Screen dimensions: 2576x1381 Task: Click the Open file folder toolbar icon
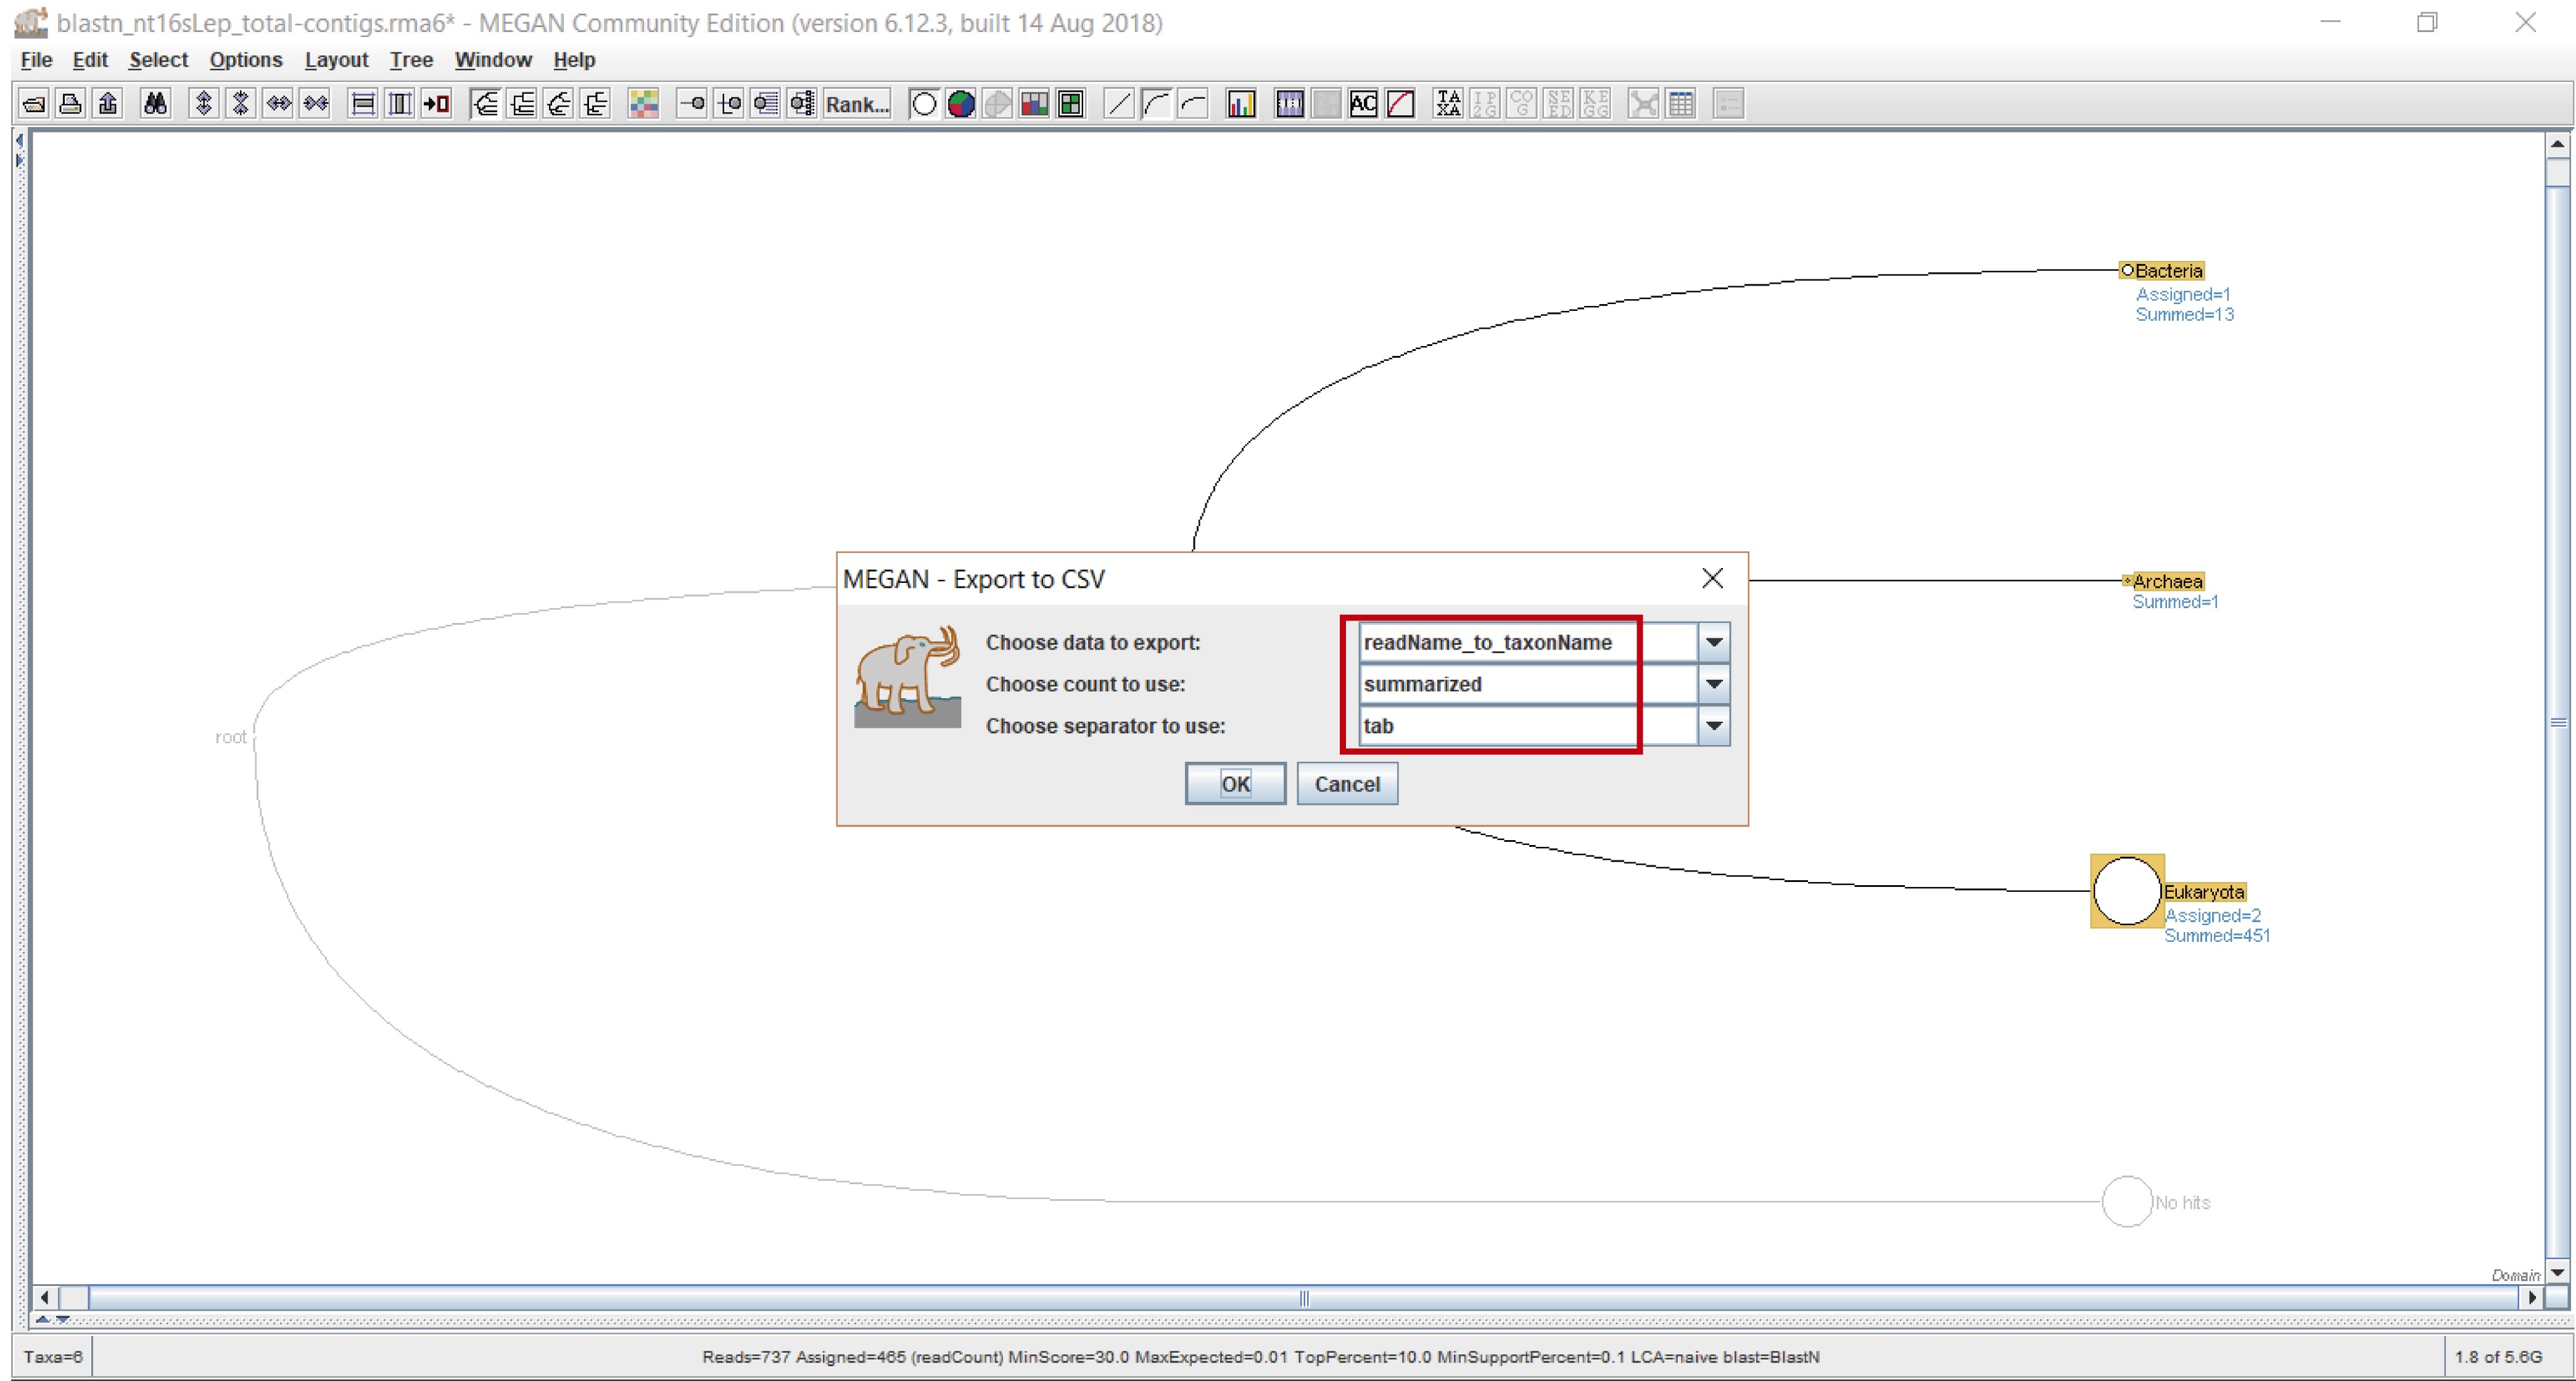(x=34, y=104)
